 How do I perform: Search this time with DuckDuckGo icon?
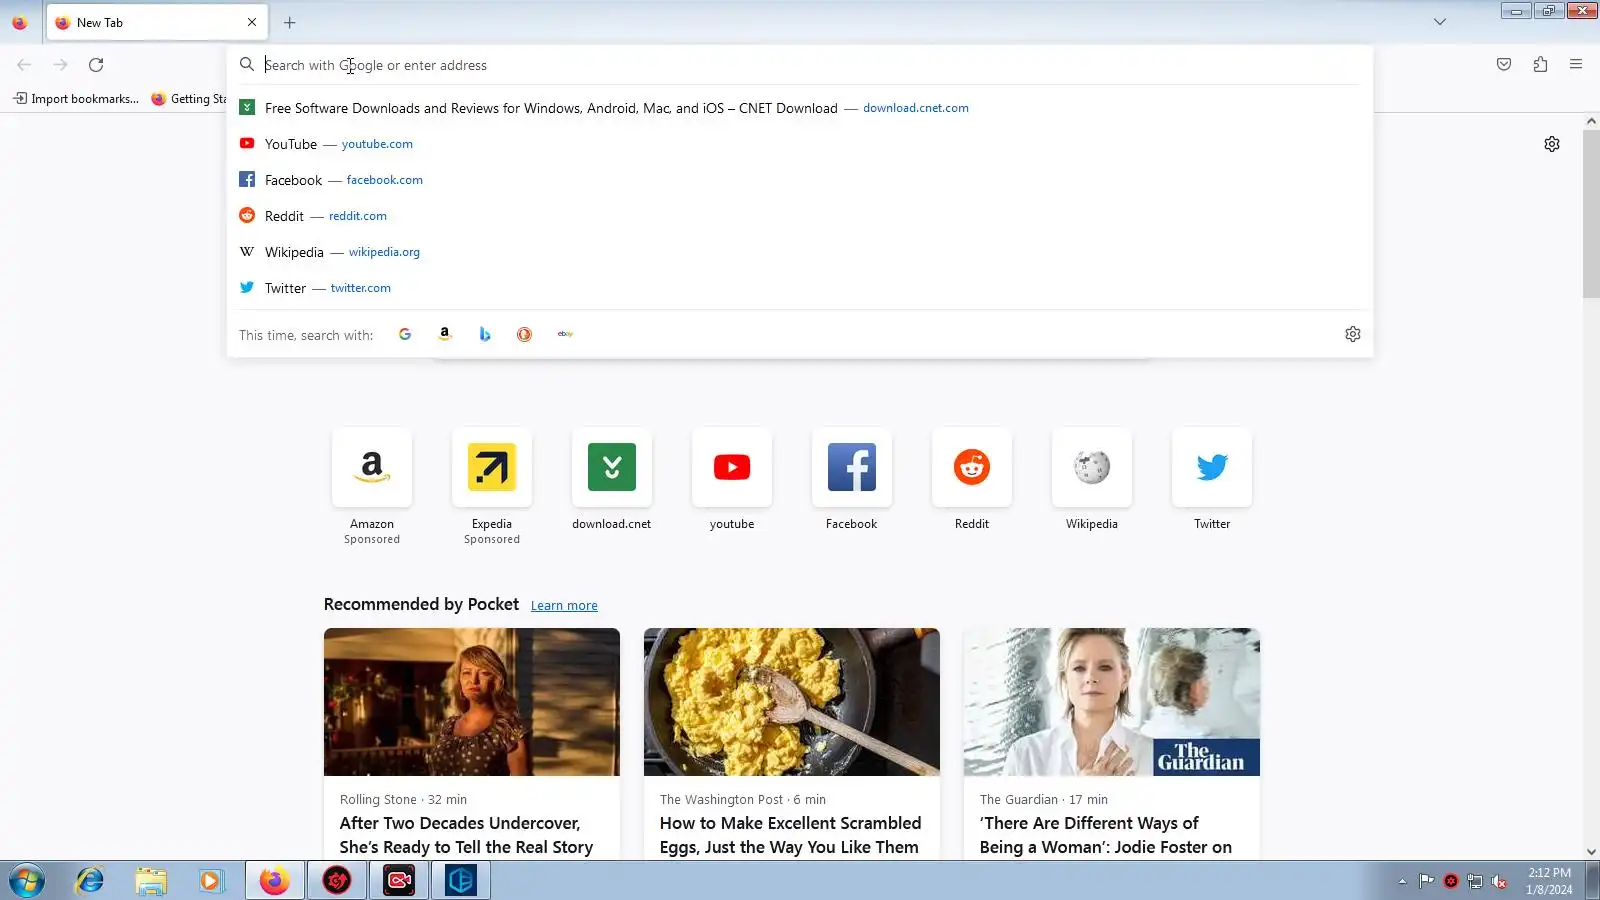point(524,334)
